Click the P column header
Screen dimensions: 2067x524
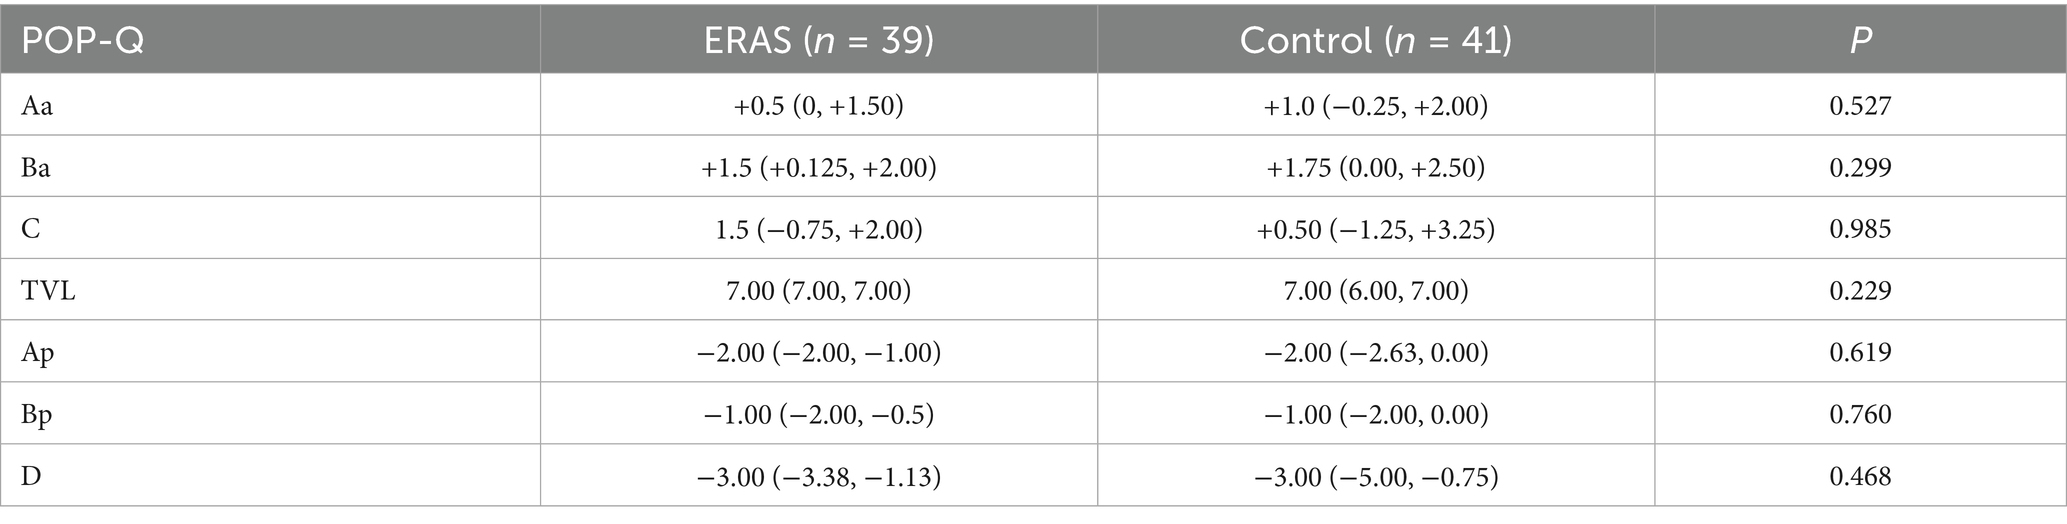tap(1860, 39)
